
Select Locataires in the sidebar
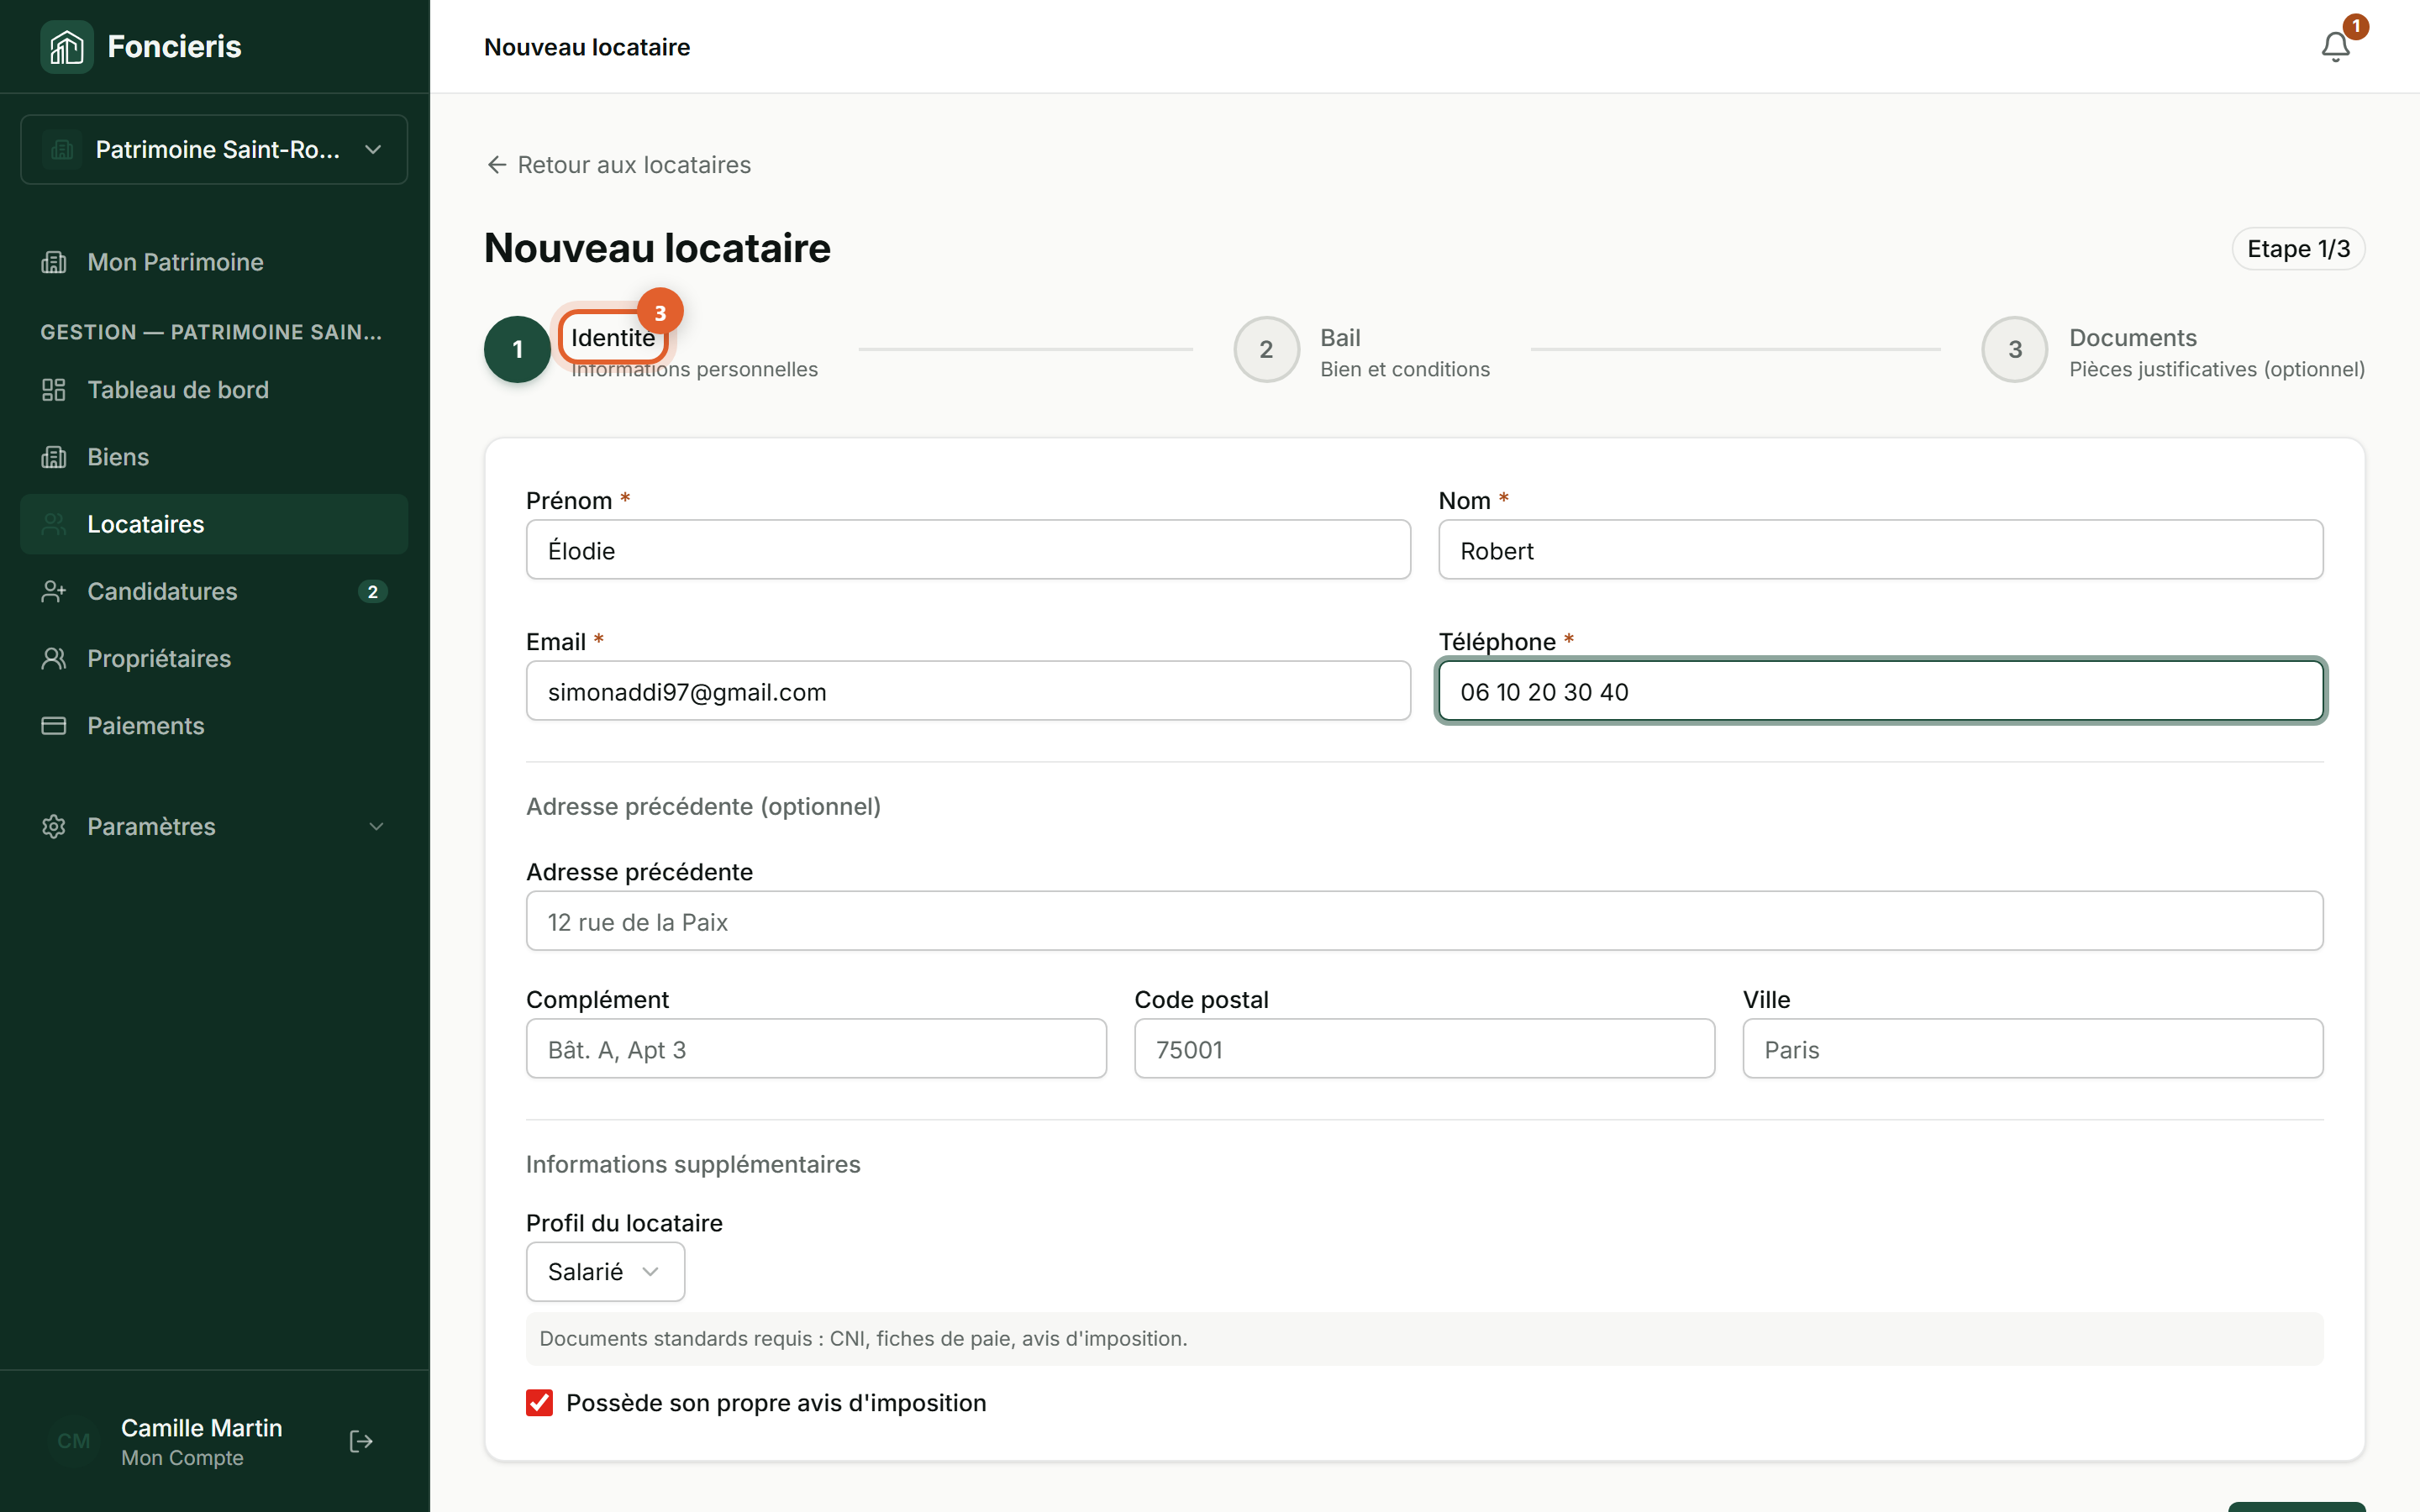pyautogui.click(x=214, y=524)
